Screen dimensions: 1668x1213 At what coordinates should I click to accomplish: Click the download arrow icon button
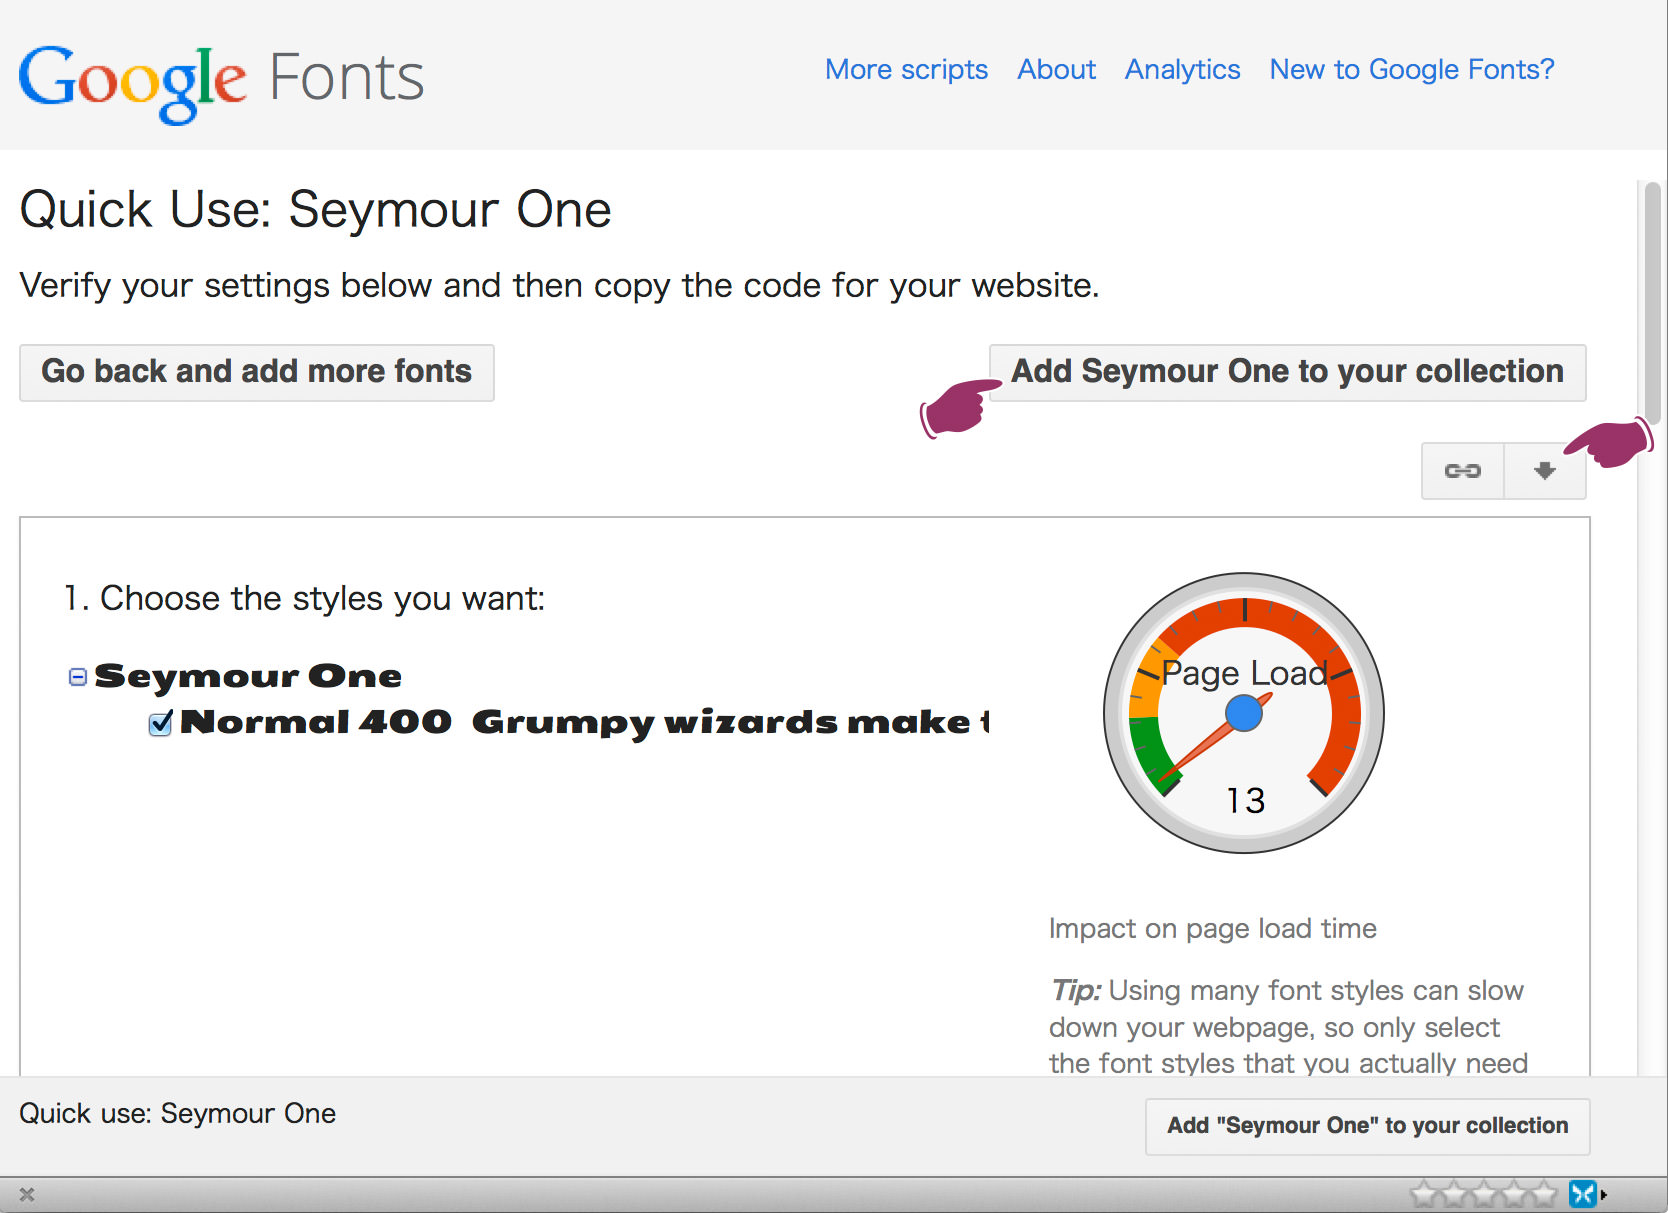click(x=1545, y=471)
